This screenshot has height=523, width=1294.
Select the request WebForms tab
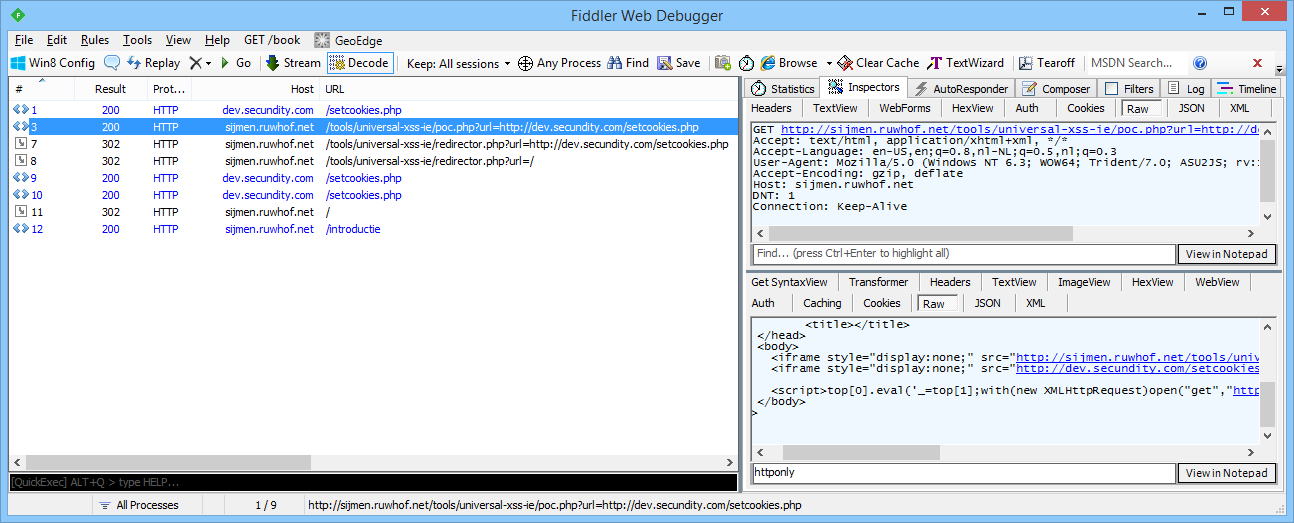tap(905, 108)
